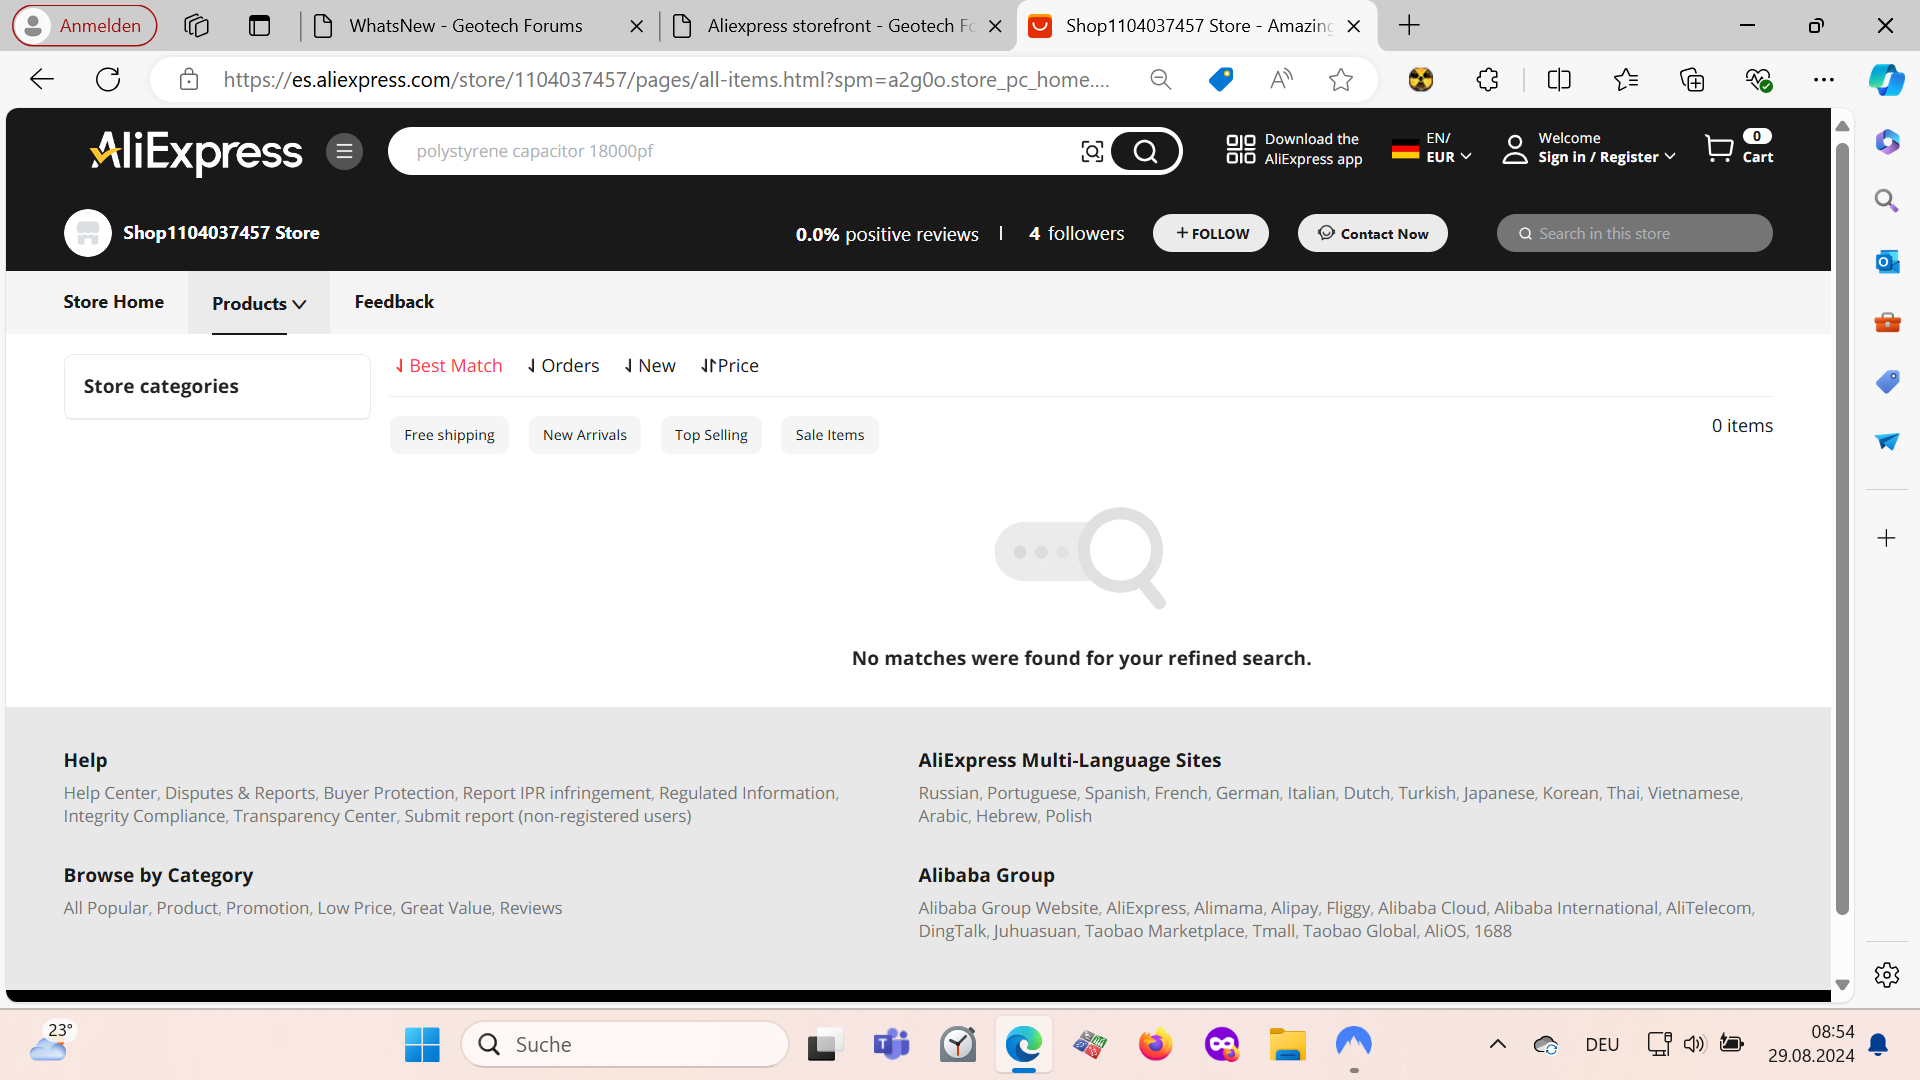Open the collections icon

tap(1692, 79)
